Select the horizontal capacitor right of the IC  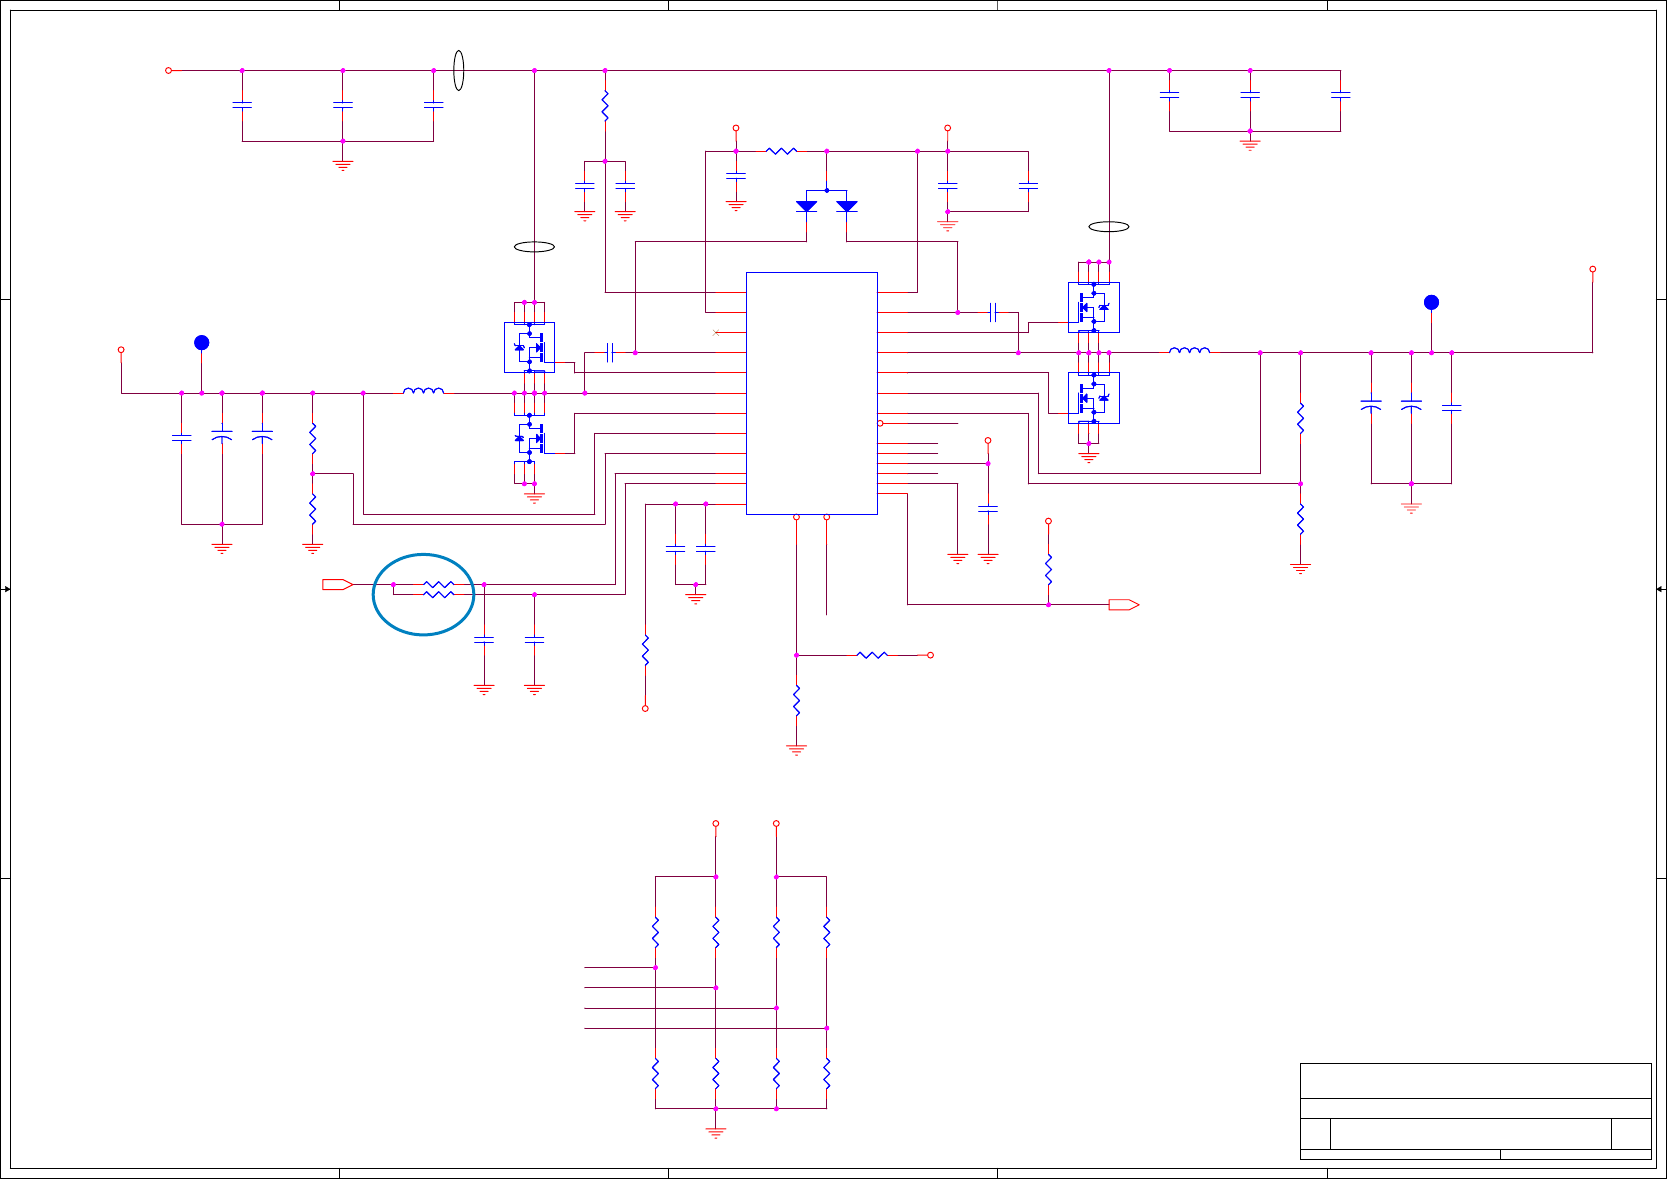coord(993,312)
